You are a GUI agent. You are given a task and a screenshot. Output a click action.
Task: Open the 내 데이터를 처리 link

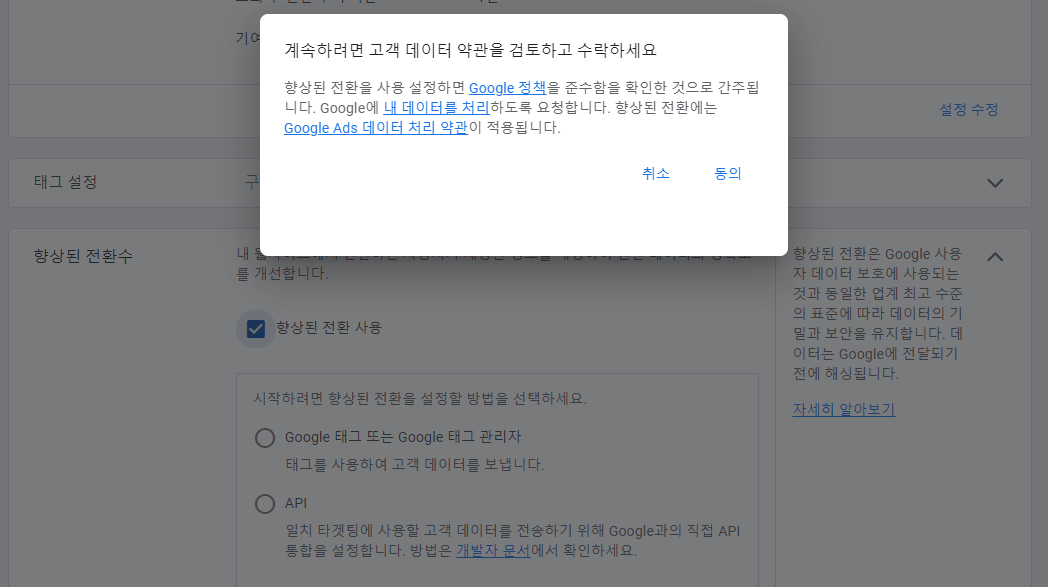[x=436, y=108]
